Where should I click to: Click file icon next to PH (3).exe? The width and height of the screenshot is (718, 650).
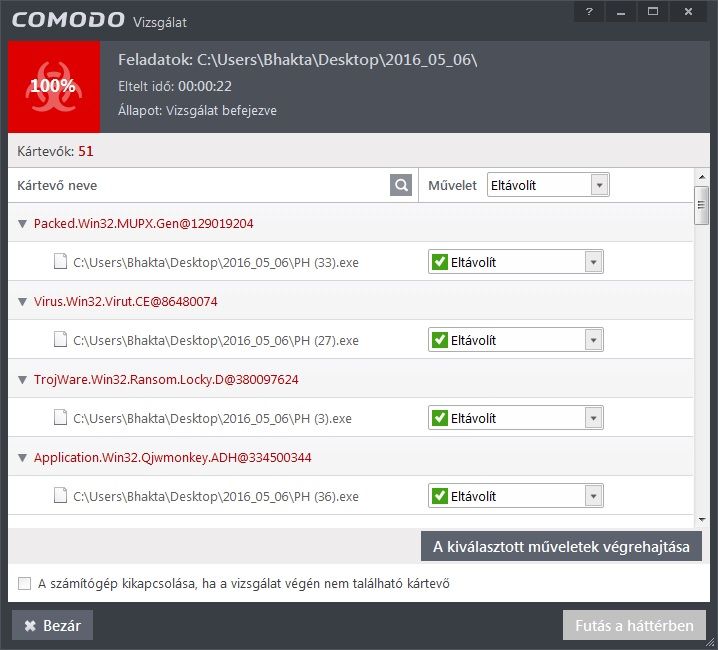coord(60,417)
